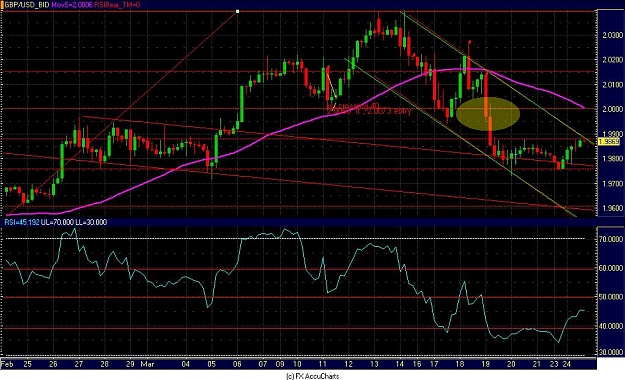Click the 1.9800 price axis label
The width and height of the screenshot is (625, 380).
(612, 159)
